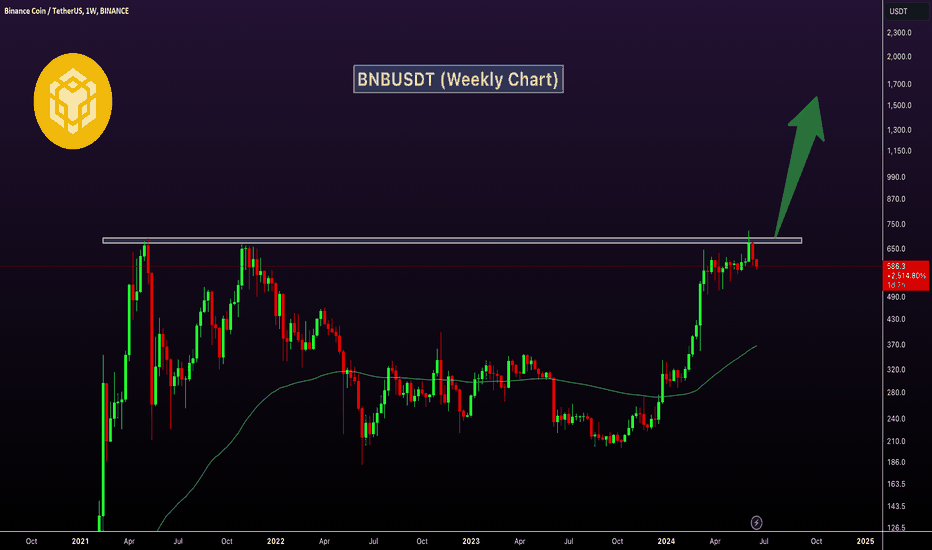
Task: Click the 2025 label on the time axis
Action: click(865, 541)
